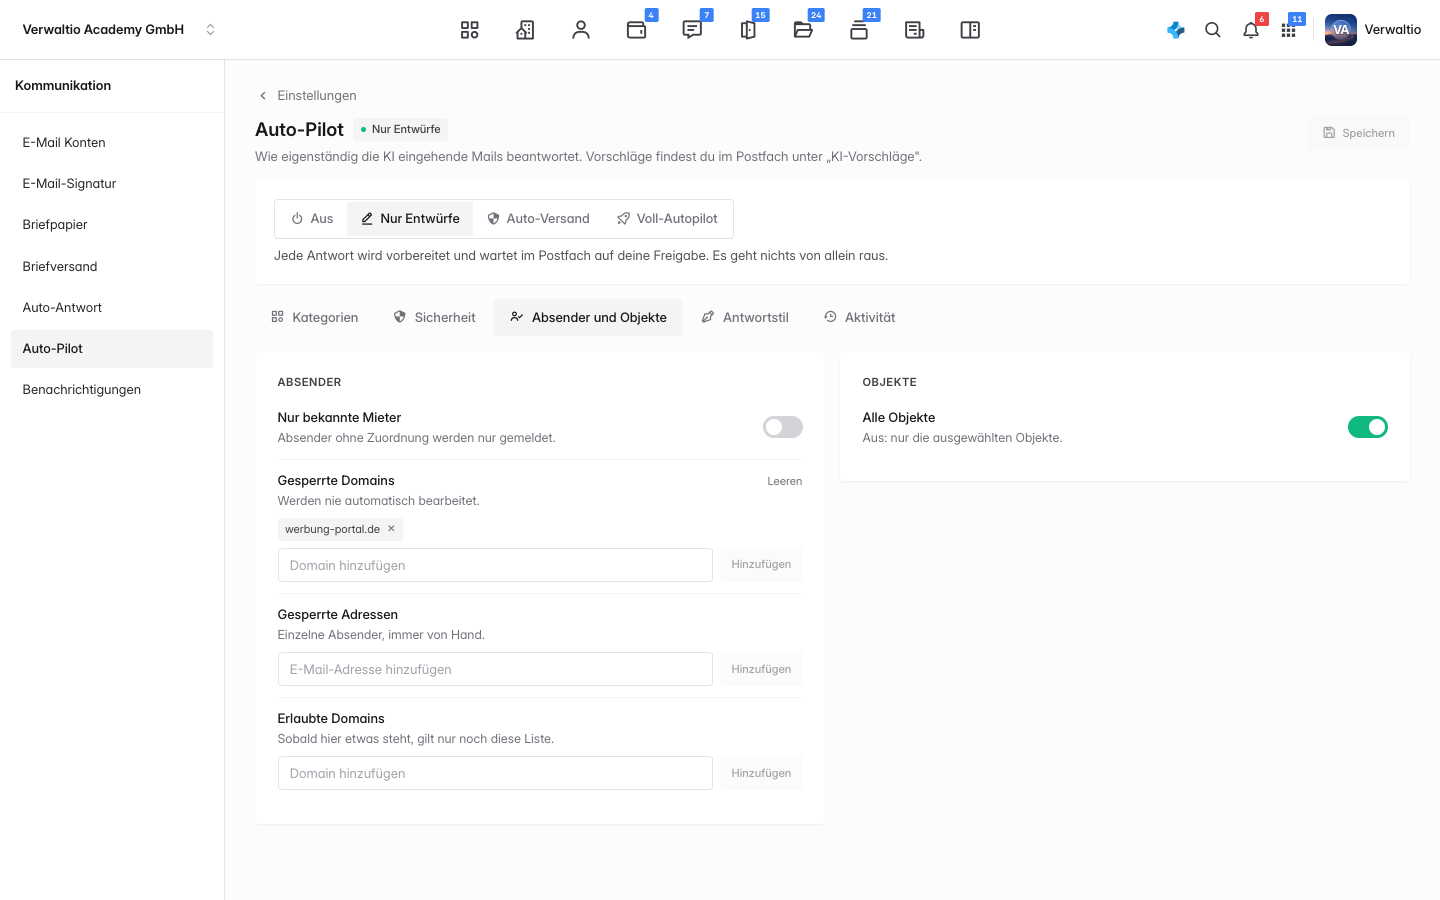Open the stacked tray icon with badge 21
Screen dimensions: 1440x900
pos(859,30)
